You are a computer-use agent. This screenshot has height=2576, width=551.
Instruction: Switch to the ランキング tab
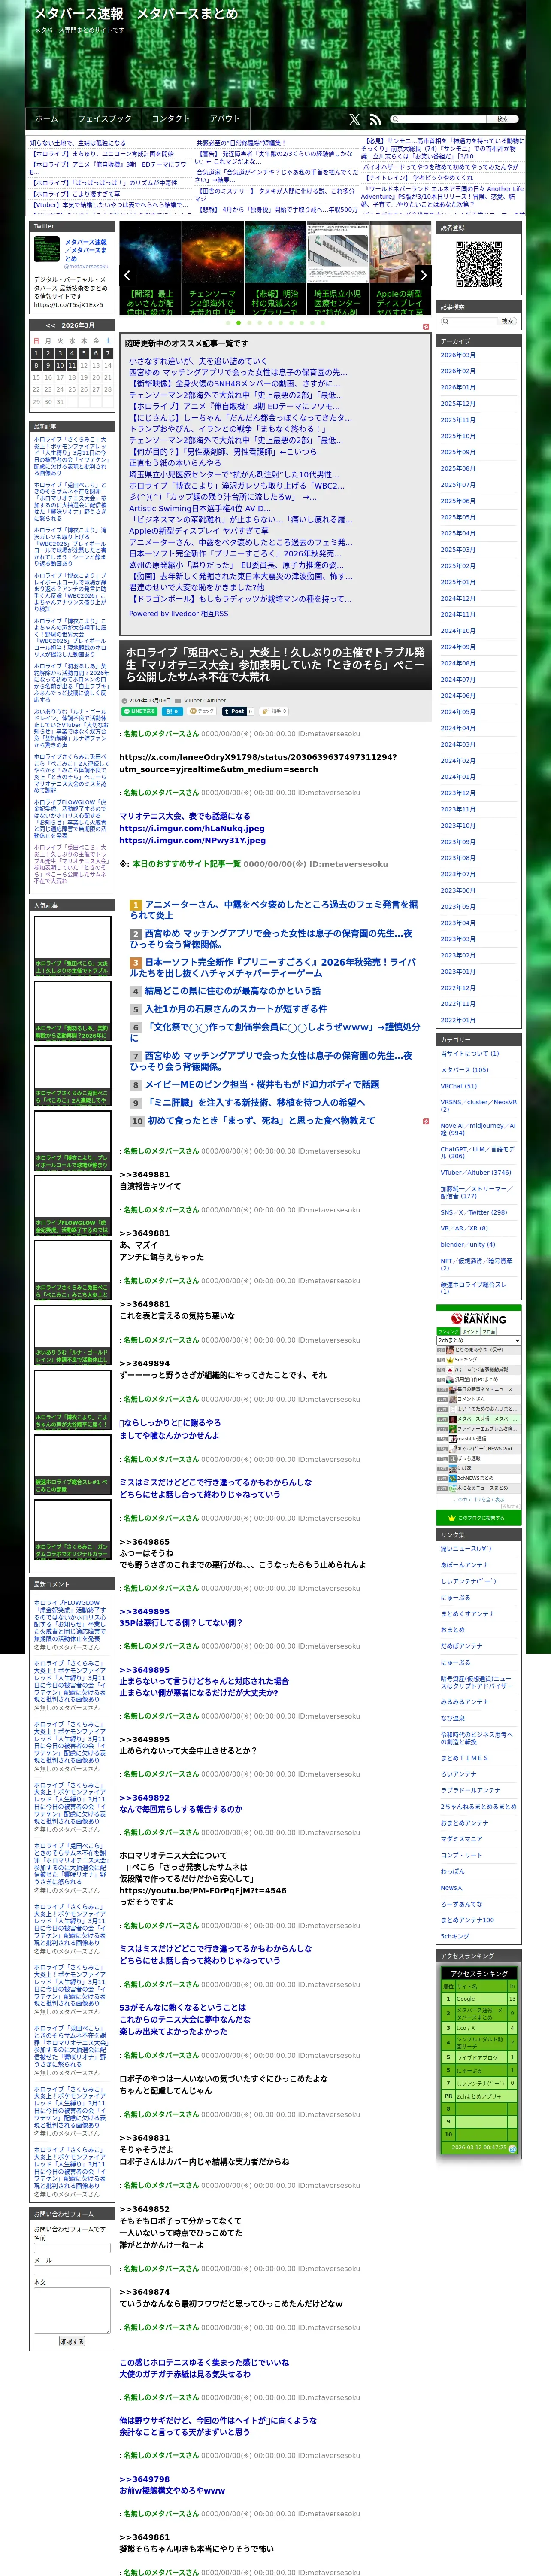tap(448, 1331)
